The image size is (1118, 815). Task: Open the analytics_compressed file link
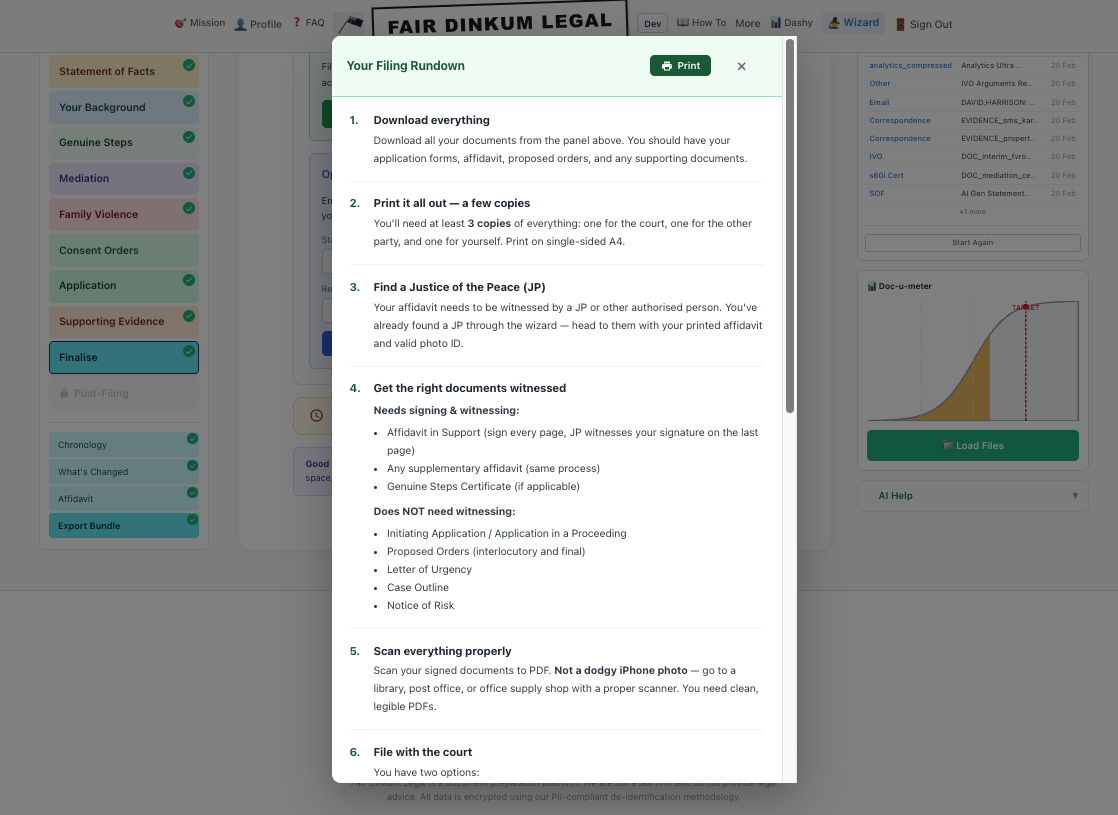pos(911,66)
